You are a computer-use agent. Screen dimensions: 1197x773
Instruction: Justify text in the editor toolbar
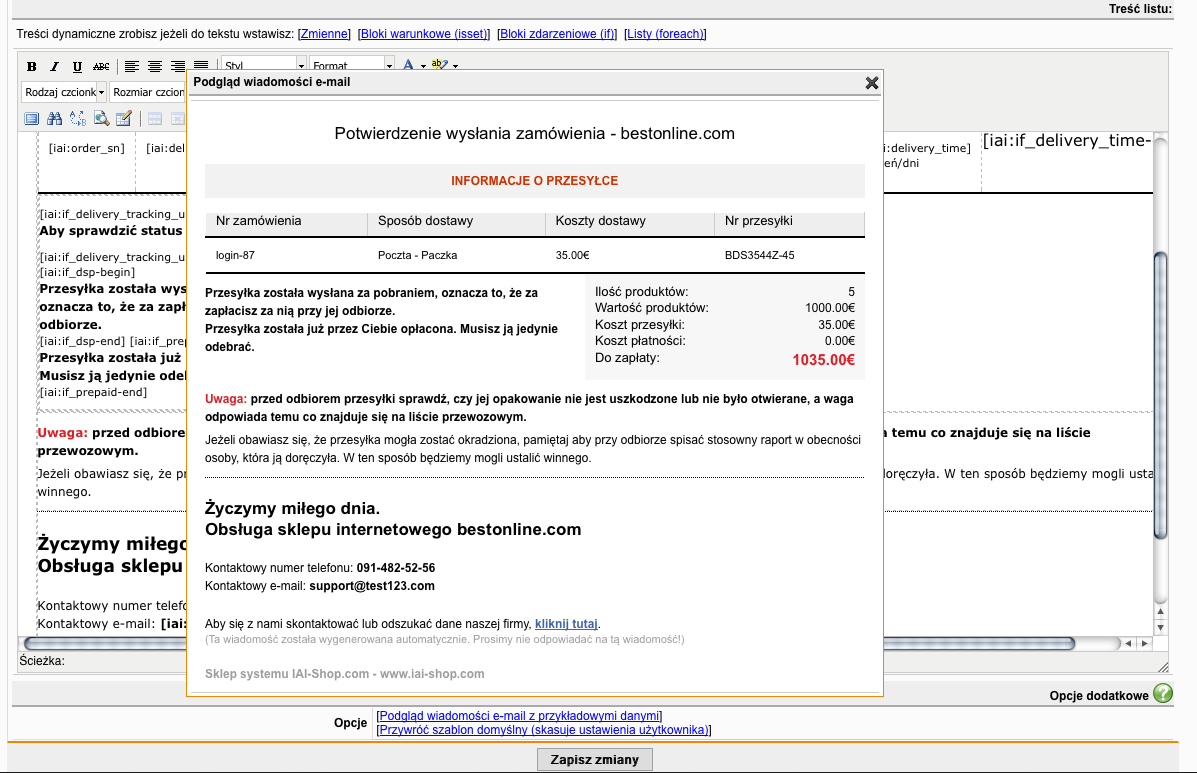pos(201,66)
